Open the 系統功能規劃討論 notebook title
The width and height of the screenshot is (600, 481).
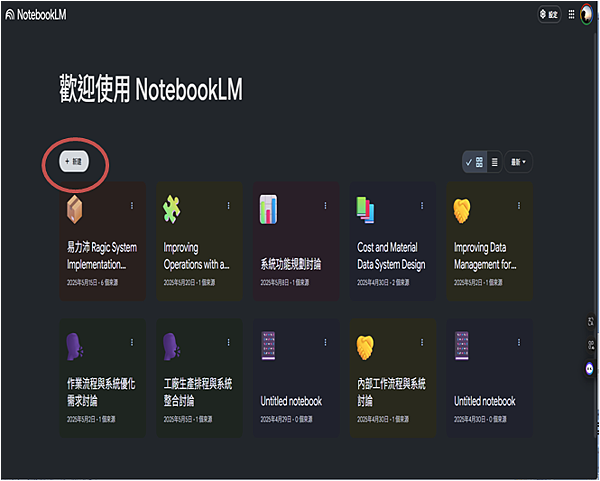(291, 264)
